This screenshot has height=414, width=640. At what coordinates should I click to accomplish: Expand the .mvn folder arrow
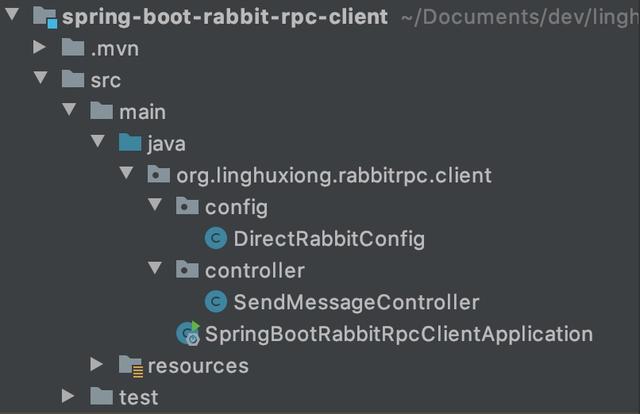click(40, 47)
